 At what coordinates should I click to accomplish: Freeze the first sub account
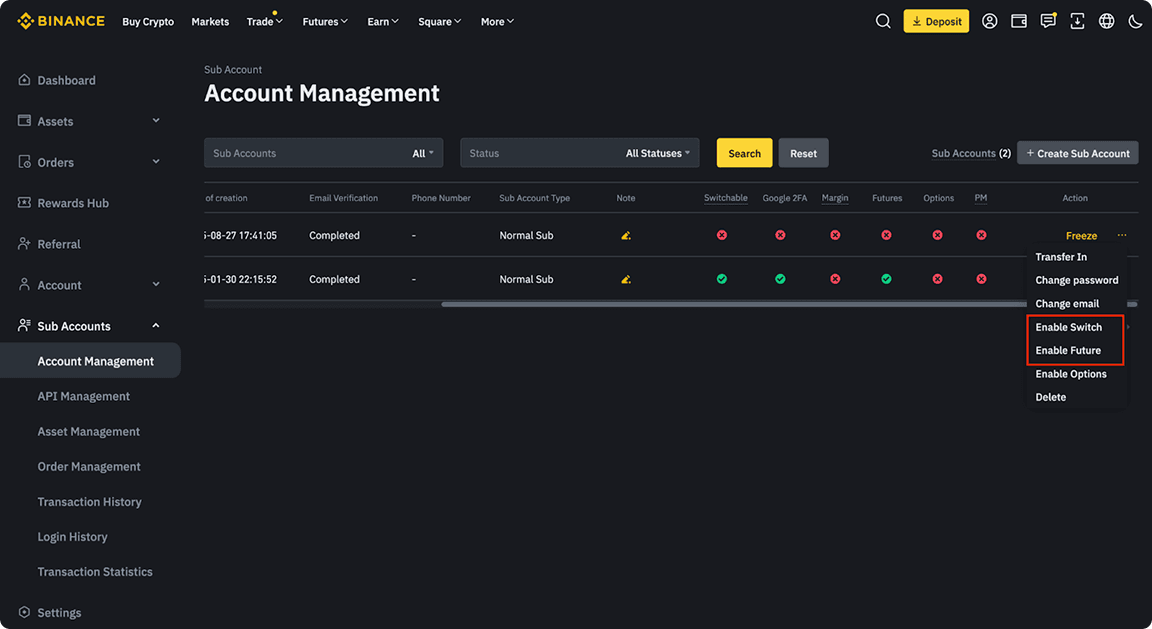point(1081,235)
